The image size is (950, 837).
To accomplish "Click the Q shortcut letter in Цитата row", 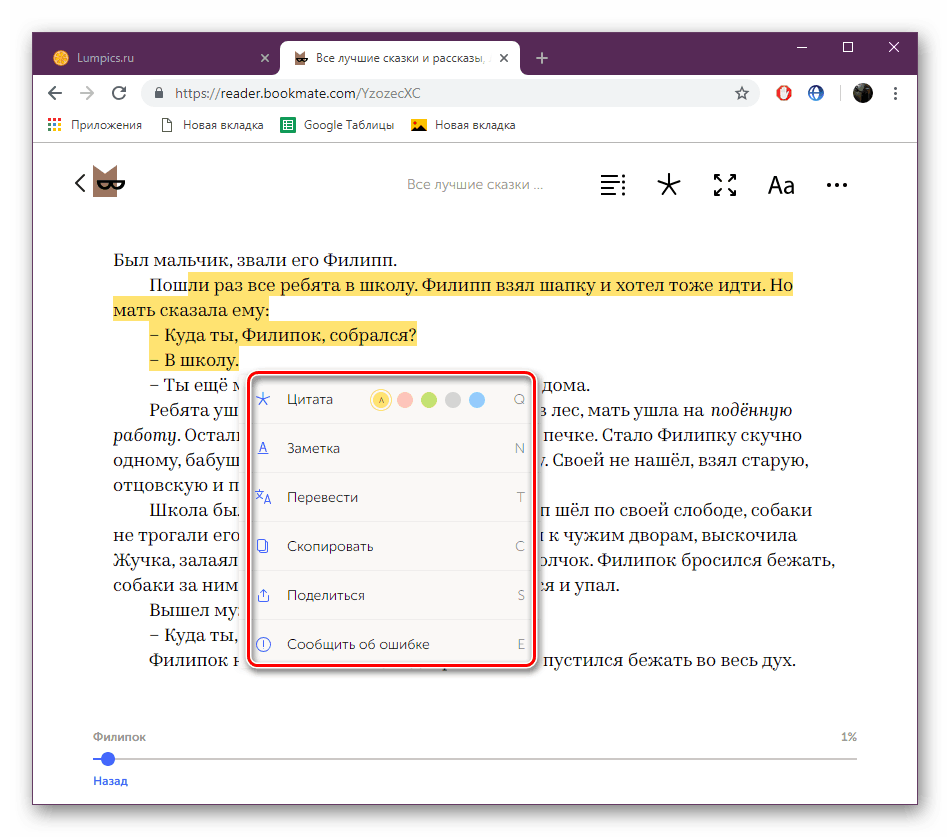I will coord(519,399).
